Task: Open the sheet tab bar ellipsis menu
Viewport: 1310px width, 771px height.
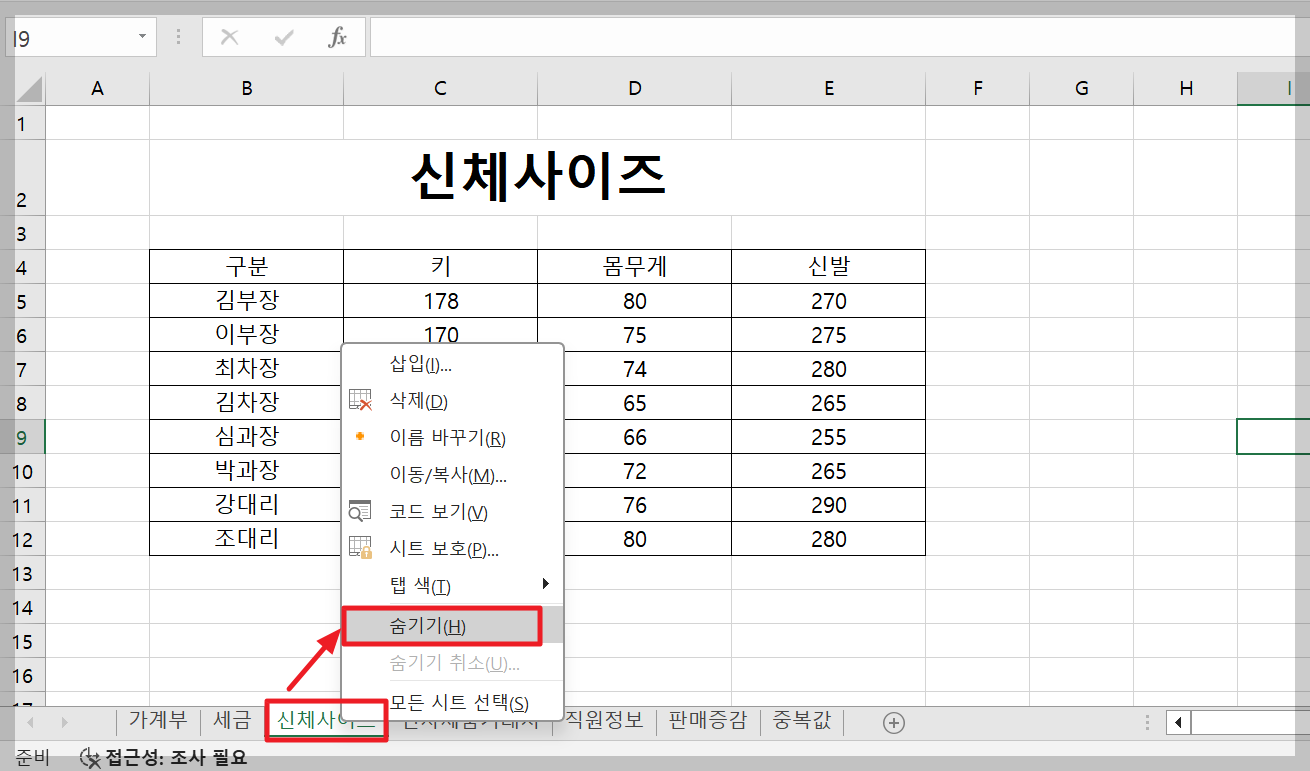Action: (1145, 721)
